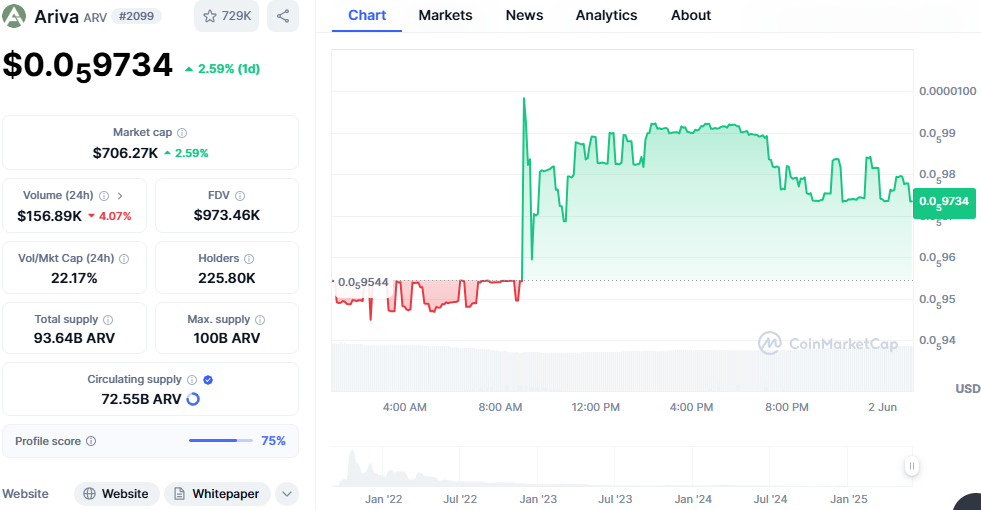Open the Whitepaper link button
The height and width of the screenshot is (510, 981).
click(x=217, y=494)
